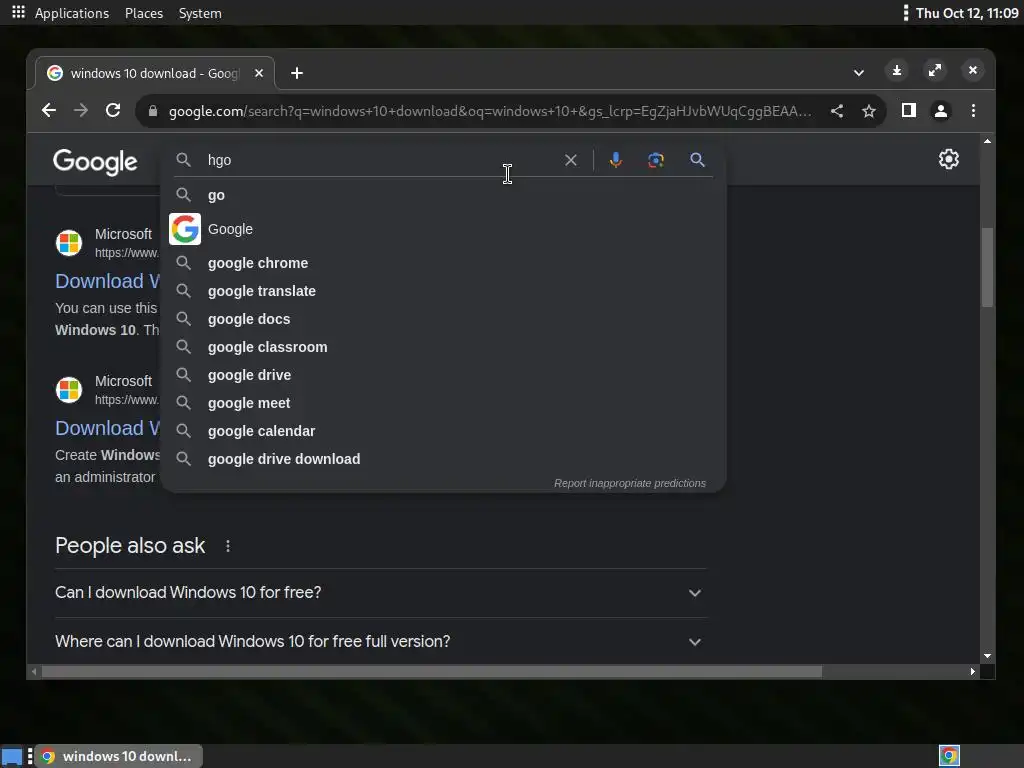Choose 'google calendar' suggestion
Viewport: 1024px width, 768px height.
[443, 431]
